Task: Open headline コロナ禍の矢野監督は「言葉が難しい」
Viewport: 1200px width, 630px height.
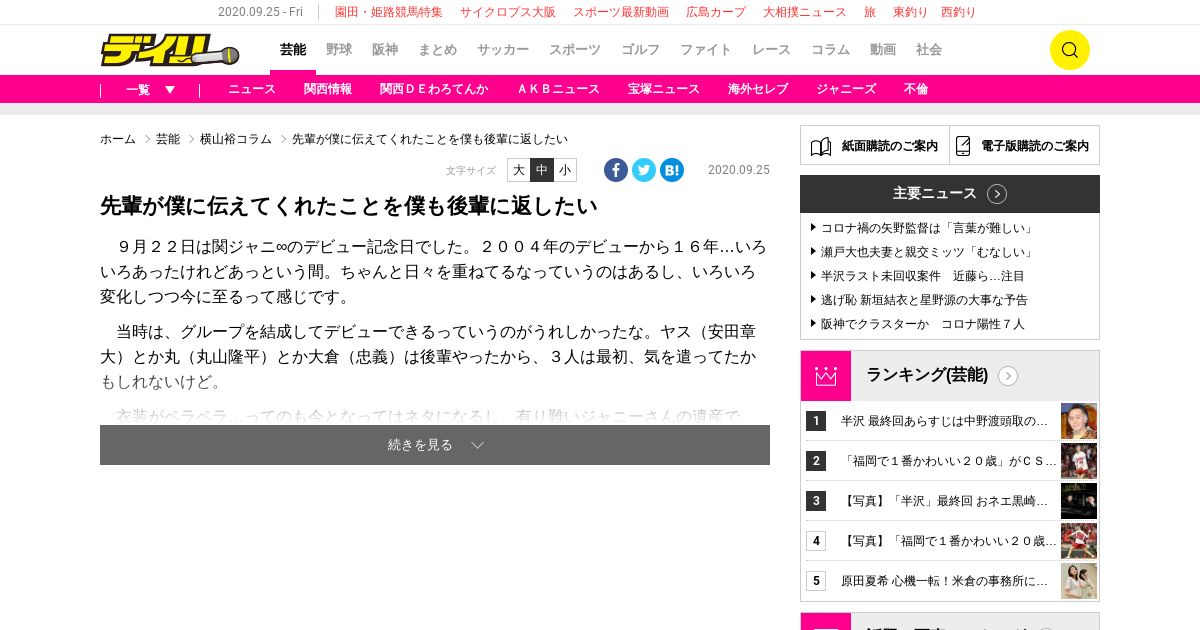Action: [x=927, y=228]
